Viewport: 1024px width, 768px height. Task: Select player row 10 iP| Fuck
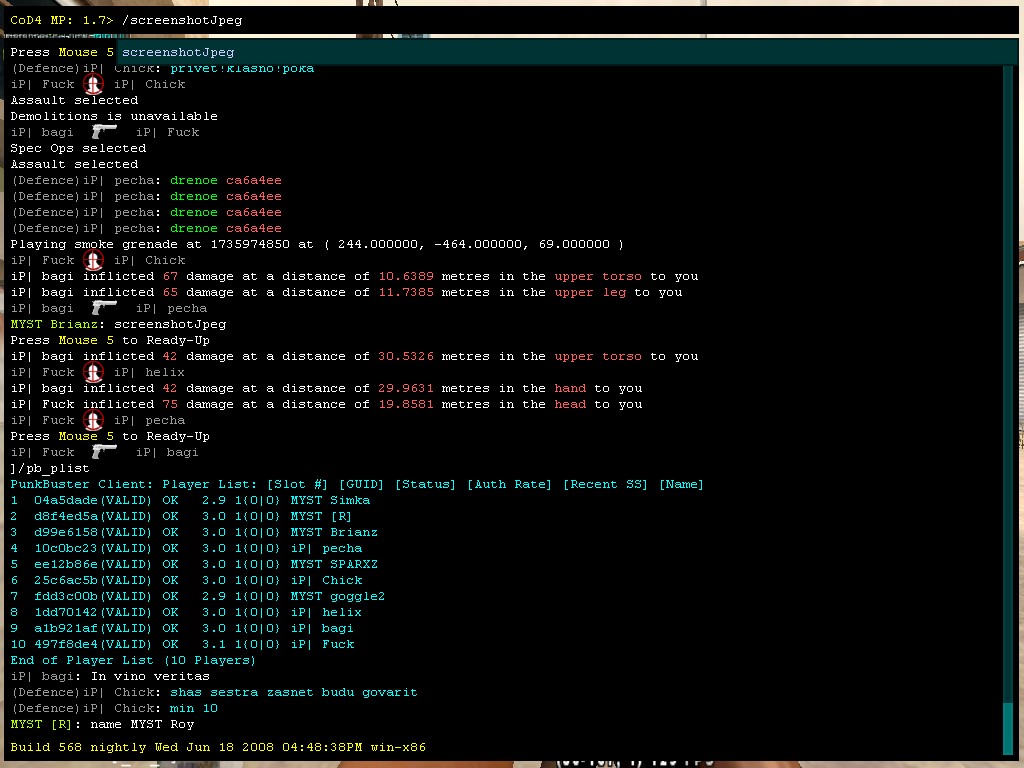click(182, 644)
